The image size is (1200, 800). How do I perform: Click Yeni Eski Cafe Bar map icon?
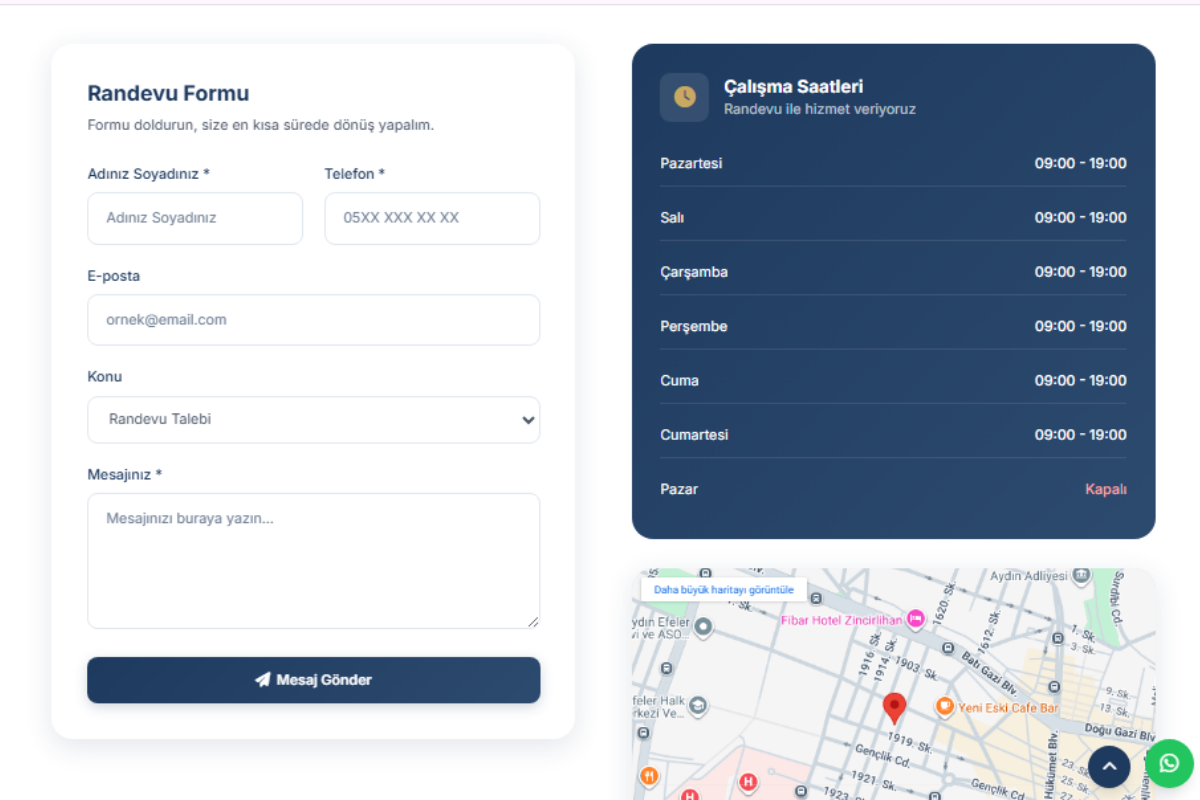(944, 707)
